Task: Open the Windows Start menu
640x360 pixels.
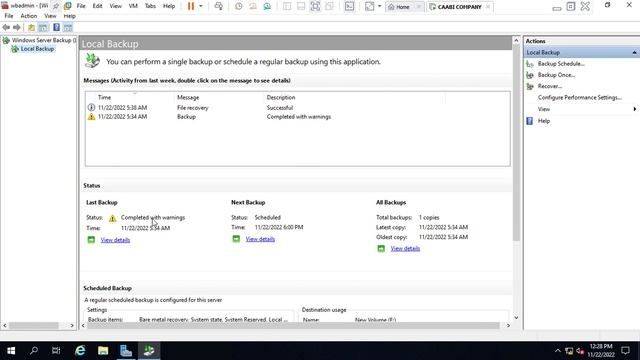Action: 11,351
